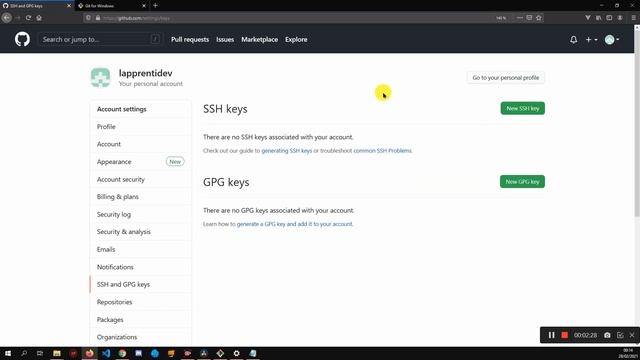This screenshot has height=360, width=640.
Task: Click the bookmark star icon
Action: tap(539, 18)
